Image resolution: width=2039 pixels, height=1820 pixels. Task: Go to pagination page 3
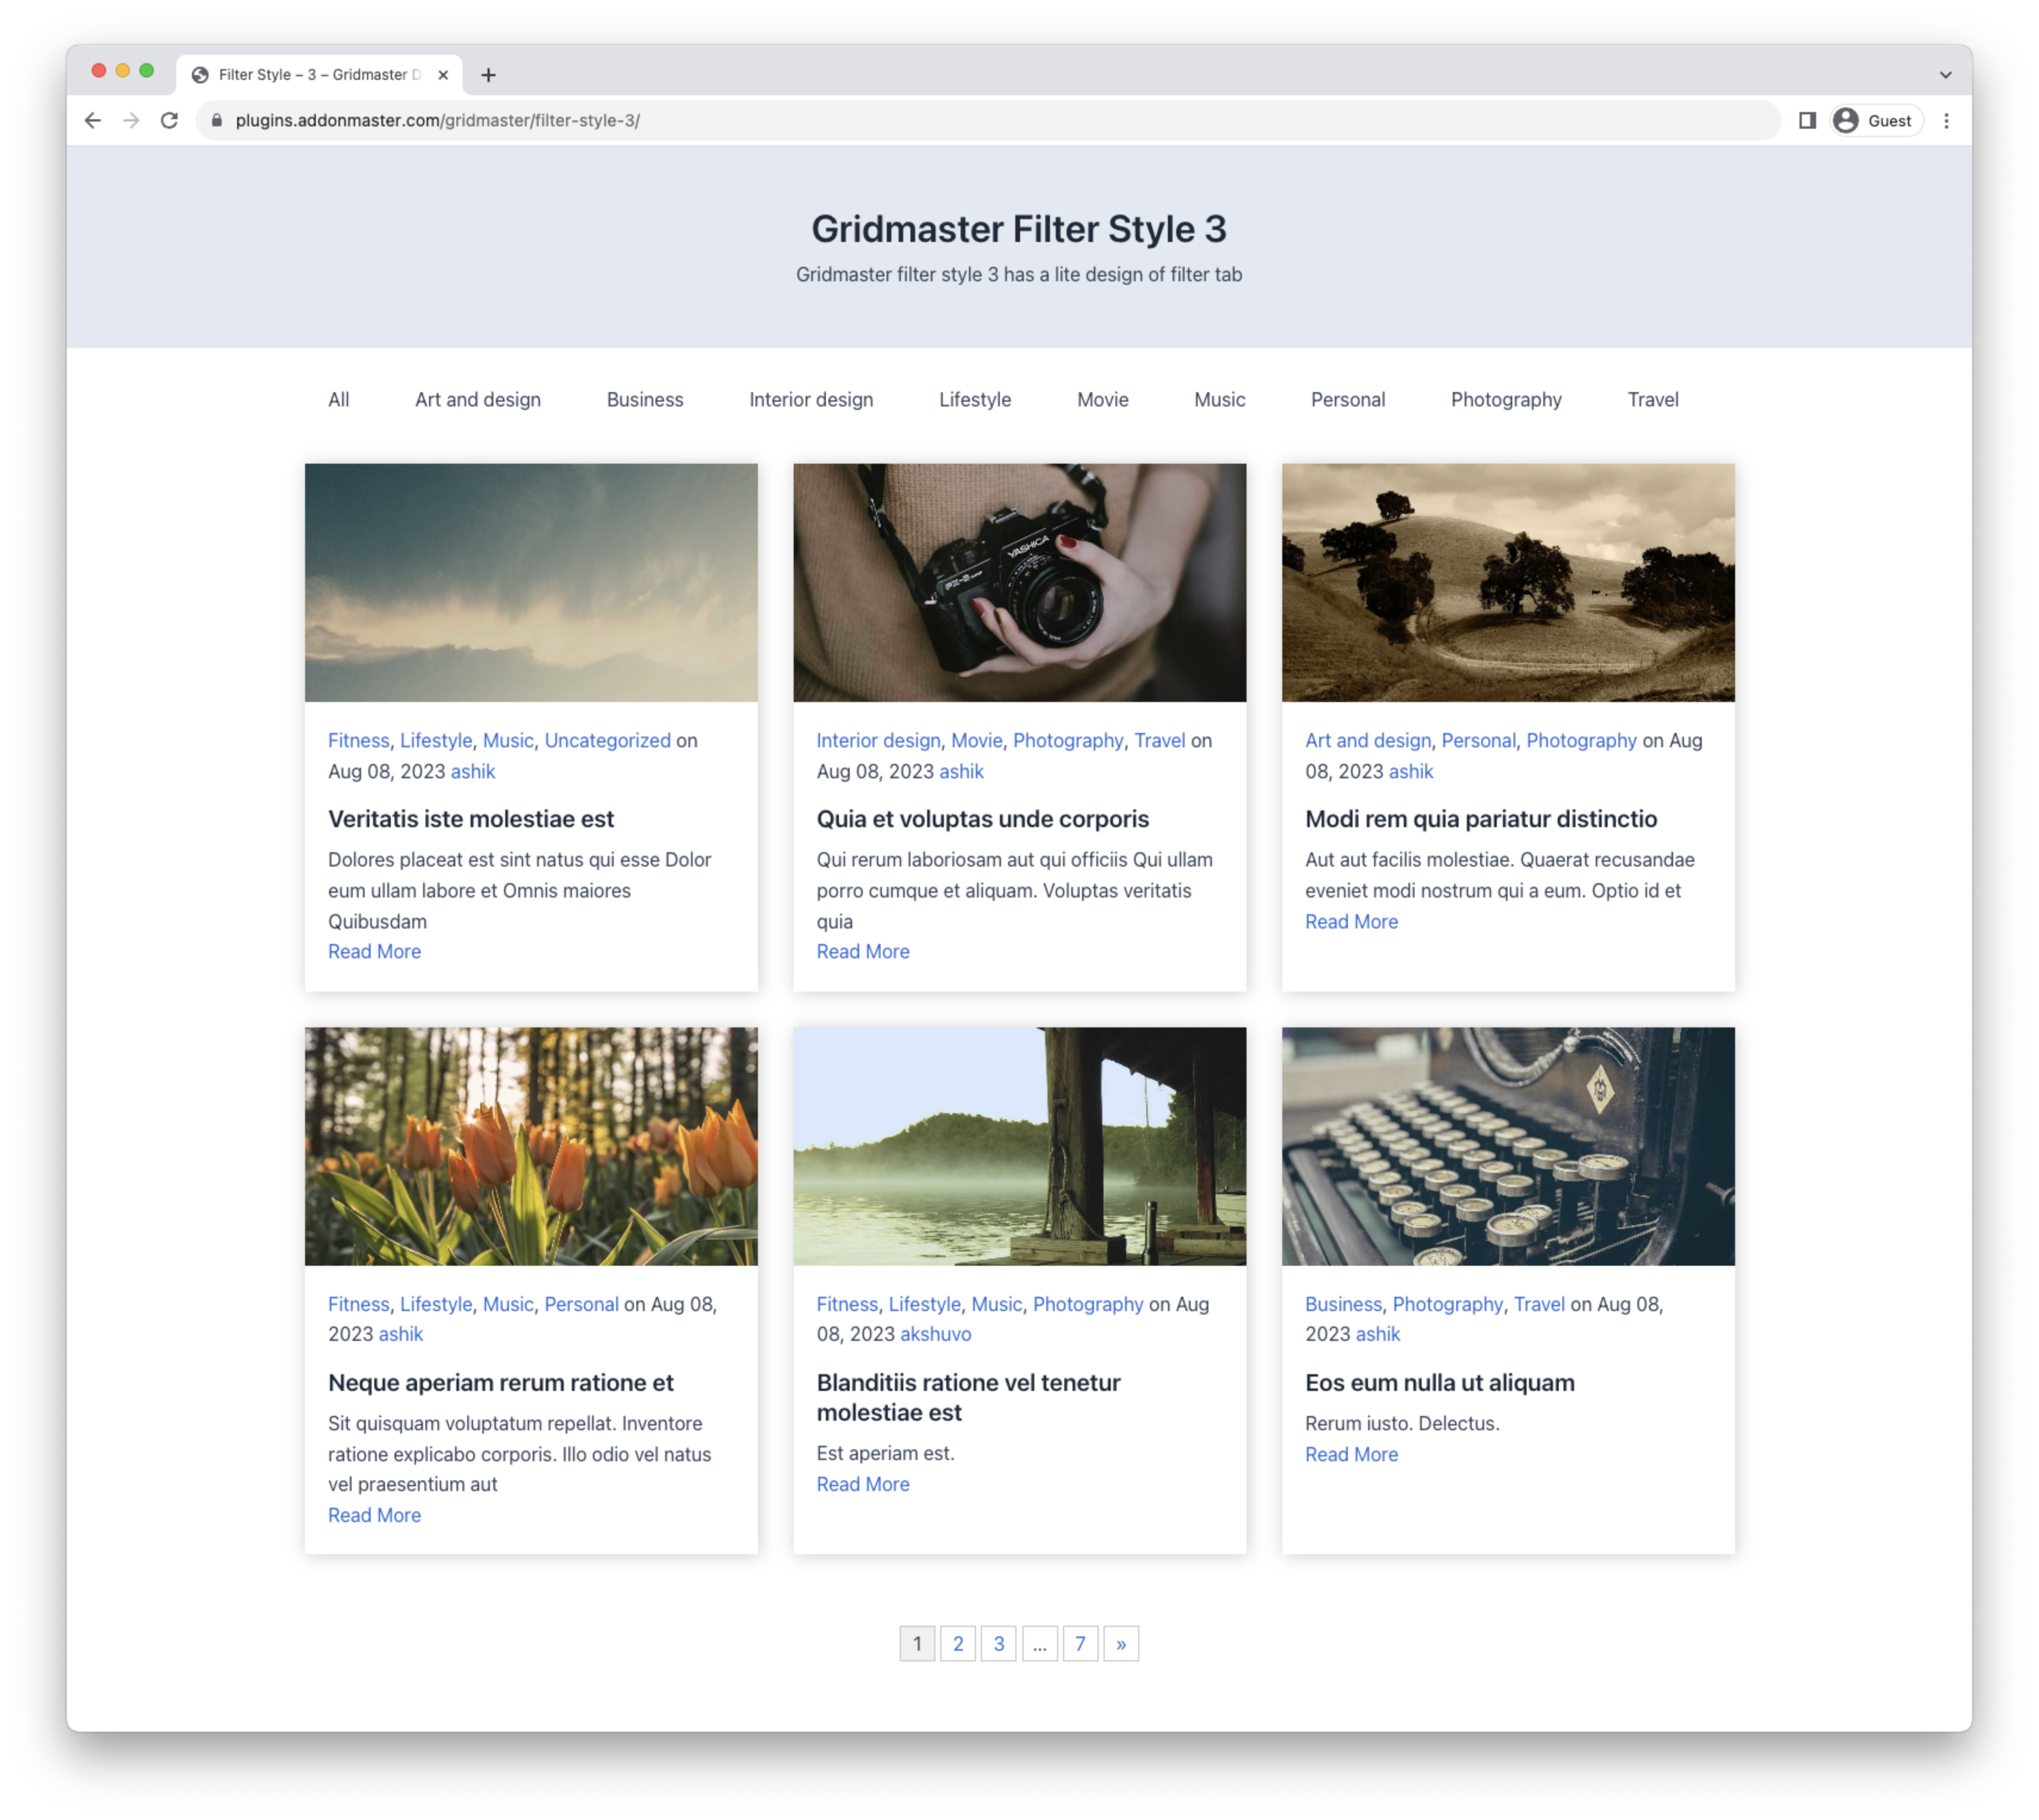(x=998, y=1643)
